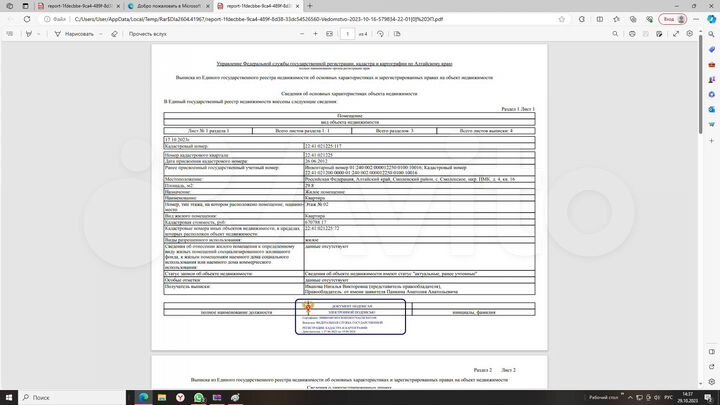This screenshot has height=405, width=720.
Task: Click the taskbar Поиск search box
Action: 72,397
